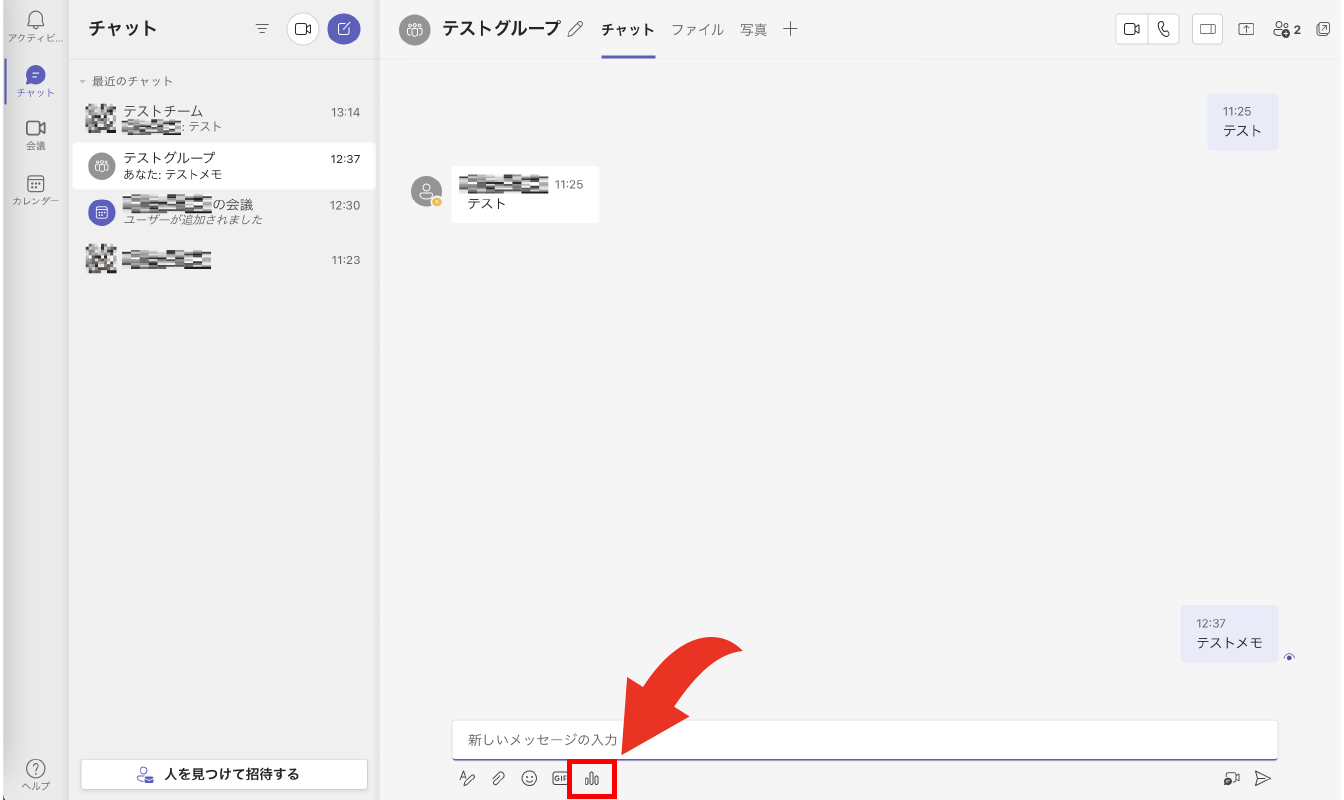Click 人を見つけて招待する button
The width and height of the screenshot is (1344, 800).
(x=224, y=774)
